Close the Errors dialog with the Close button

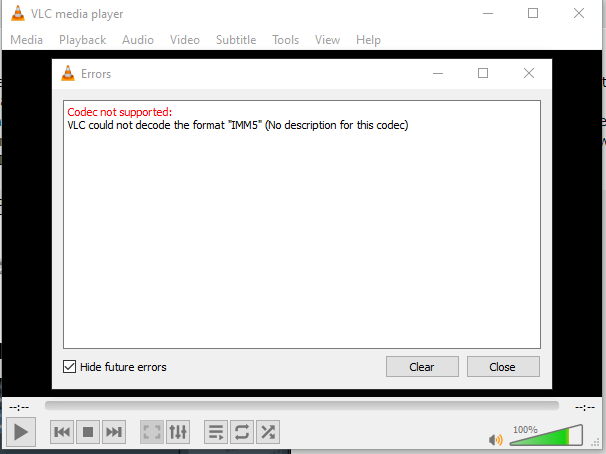[x=503, y=366]
